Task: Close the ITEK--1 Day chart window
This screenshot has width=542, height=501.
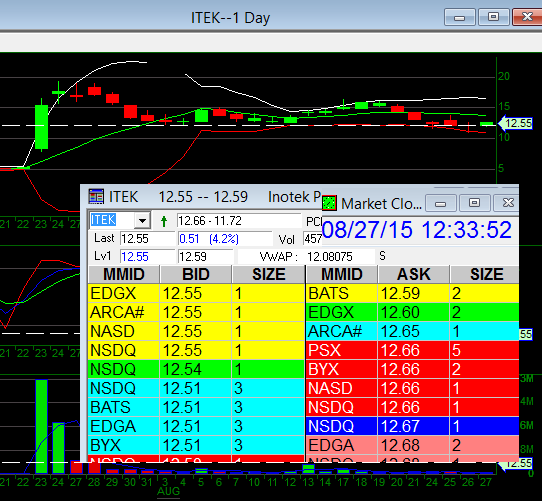Action: 527,17
